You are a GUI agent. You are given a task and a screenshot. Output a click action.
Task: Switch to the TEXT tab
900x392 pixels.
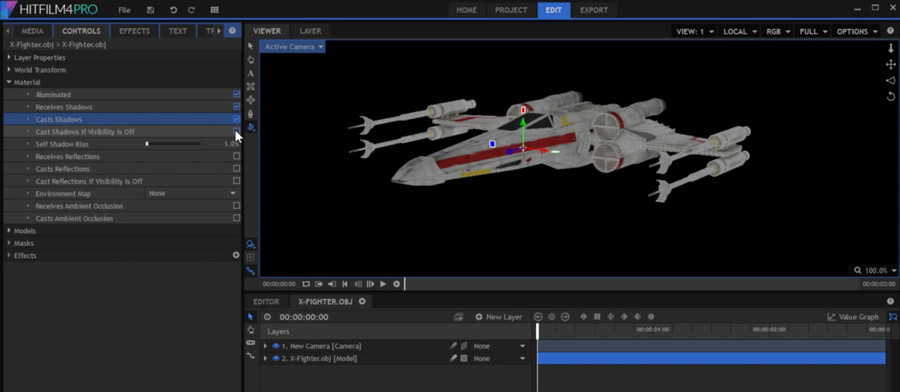[178, 31]
